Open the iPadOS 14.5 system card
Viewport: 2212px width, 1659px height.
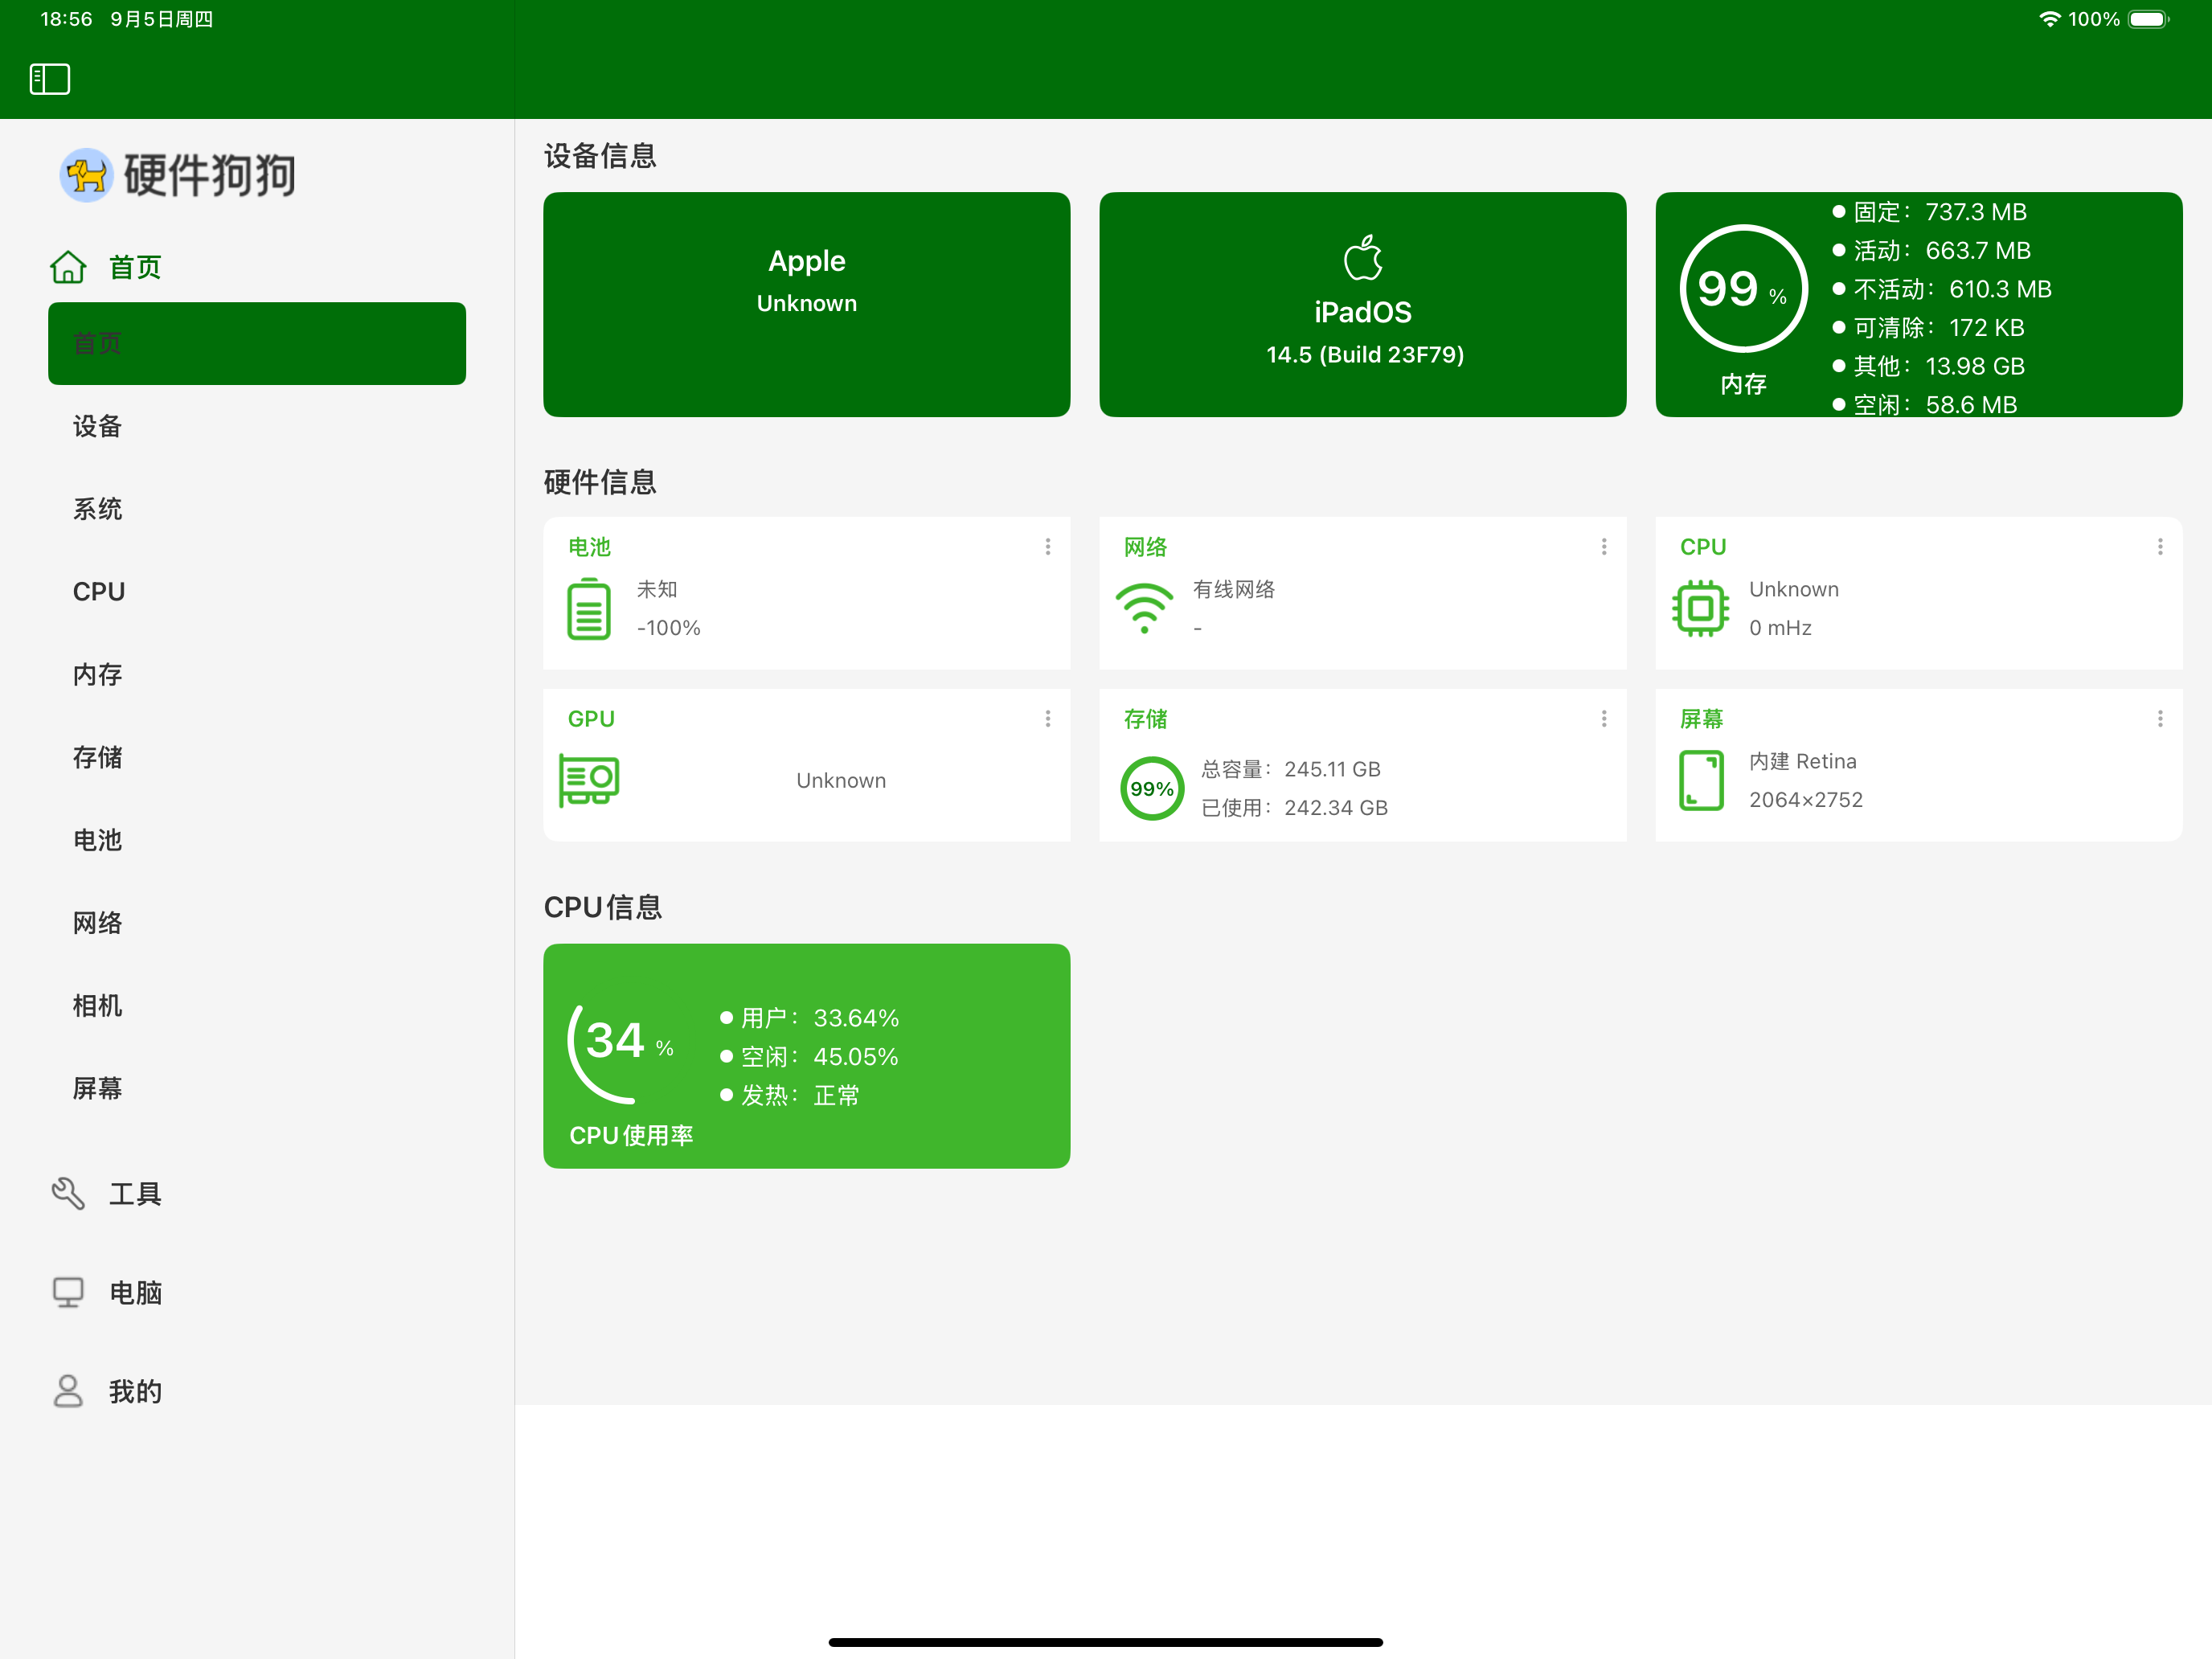click(1362, 304)
